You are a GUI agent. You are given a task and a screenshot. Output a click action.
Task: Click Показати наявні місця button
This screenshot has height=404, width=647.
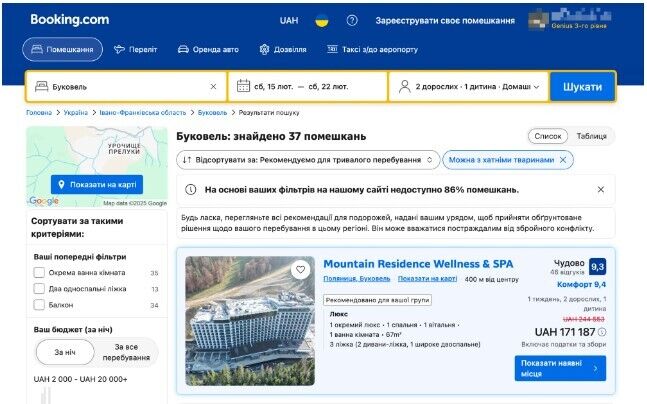pyautogui.click(x=560, y=368)
